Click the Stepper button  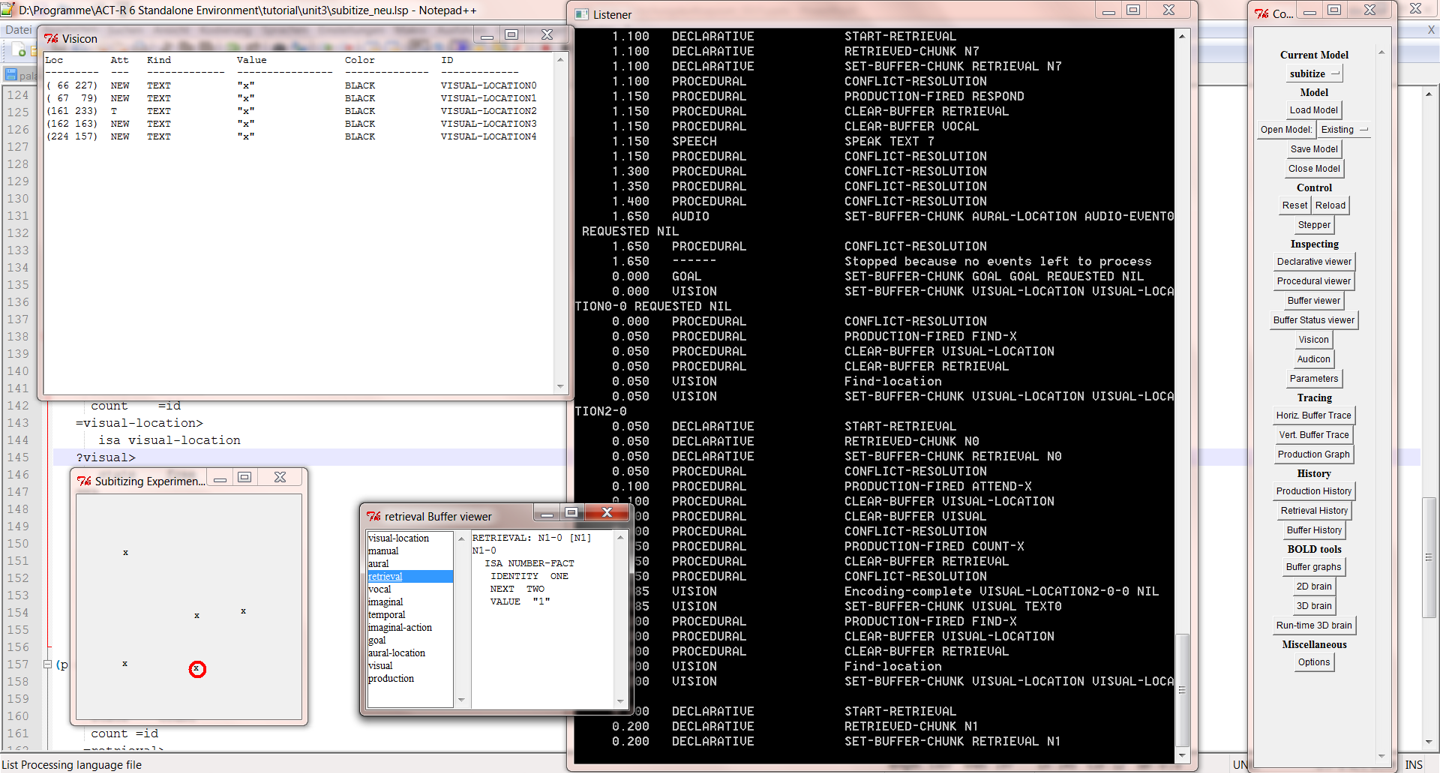tap(1313, 225)
